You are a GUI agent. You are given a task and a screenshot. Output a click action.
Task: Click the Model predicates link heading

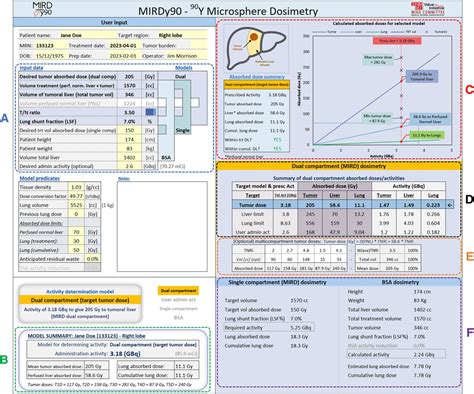pyautogui.click(x=39, y=178)
